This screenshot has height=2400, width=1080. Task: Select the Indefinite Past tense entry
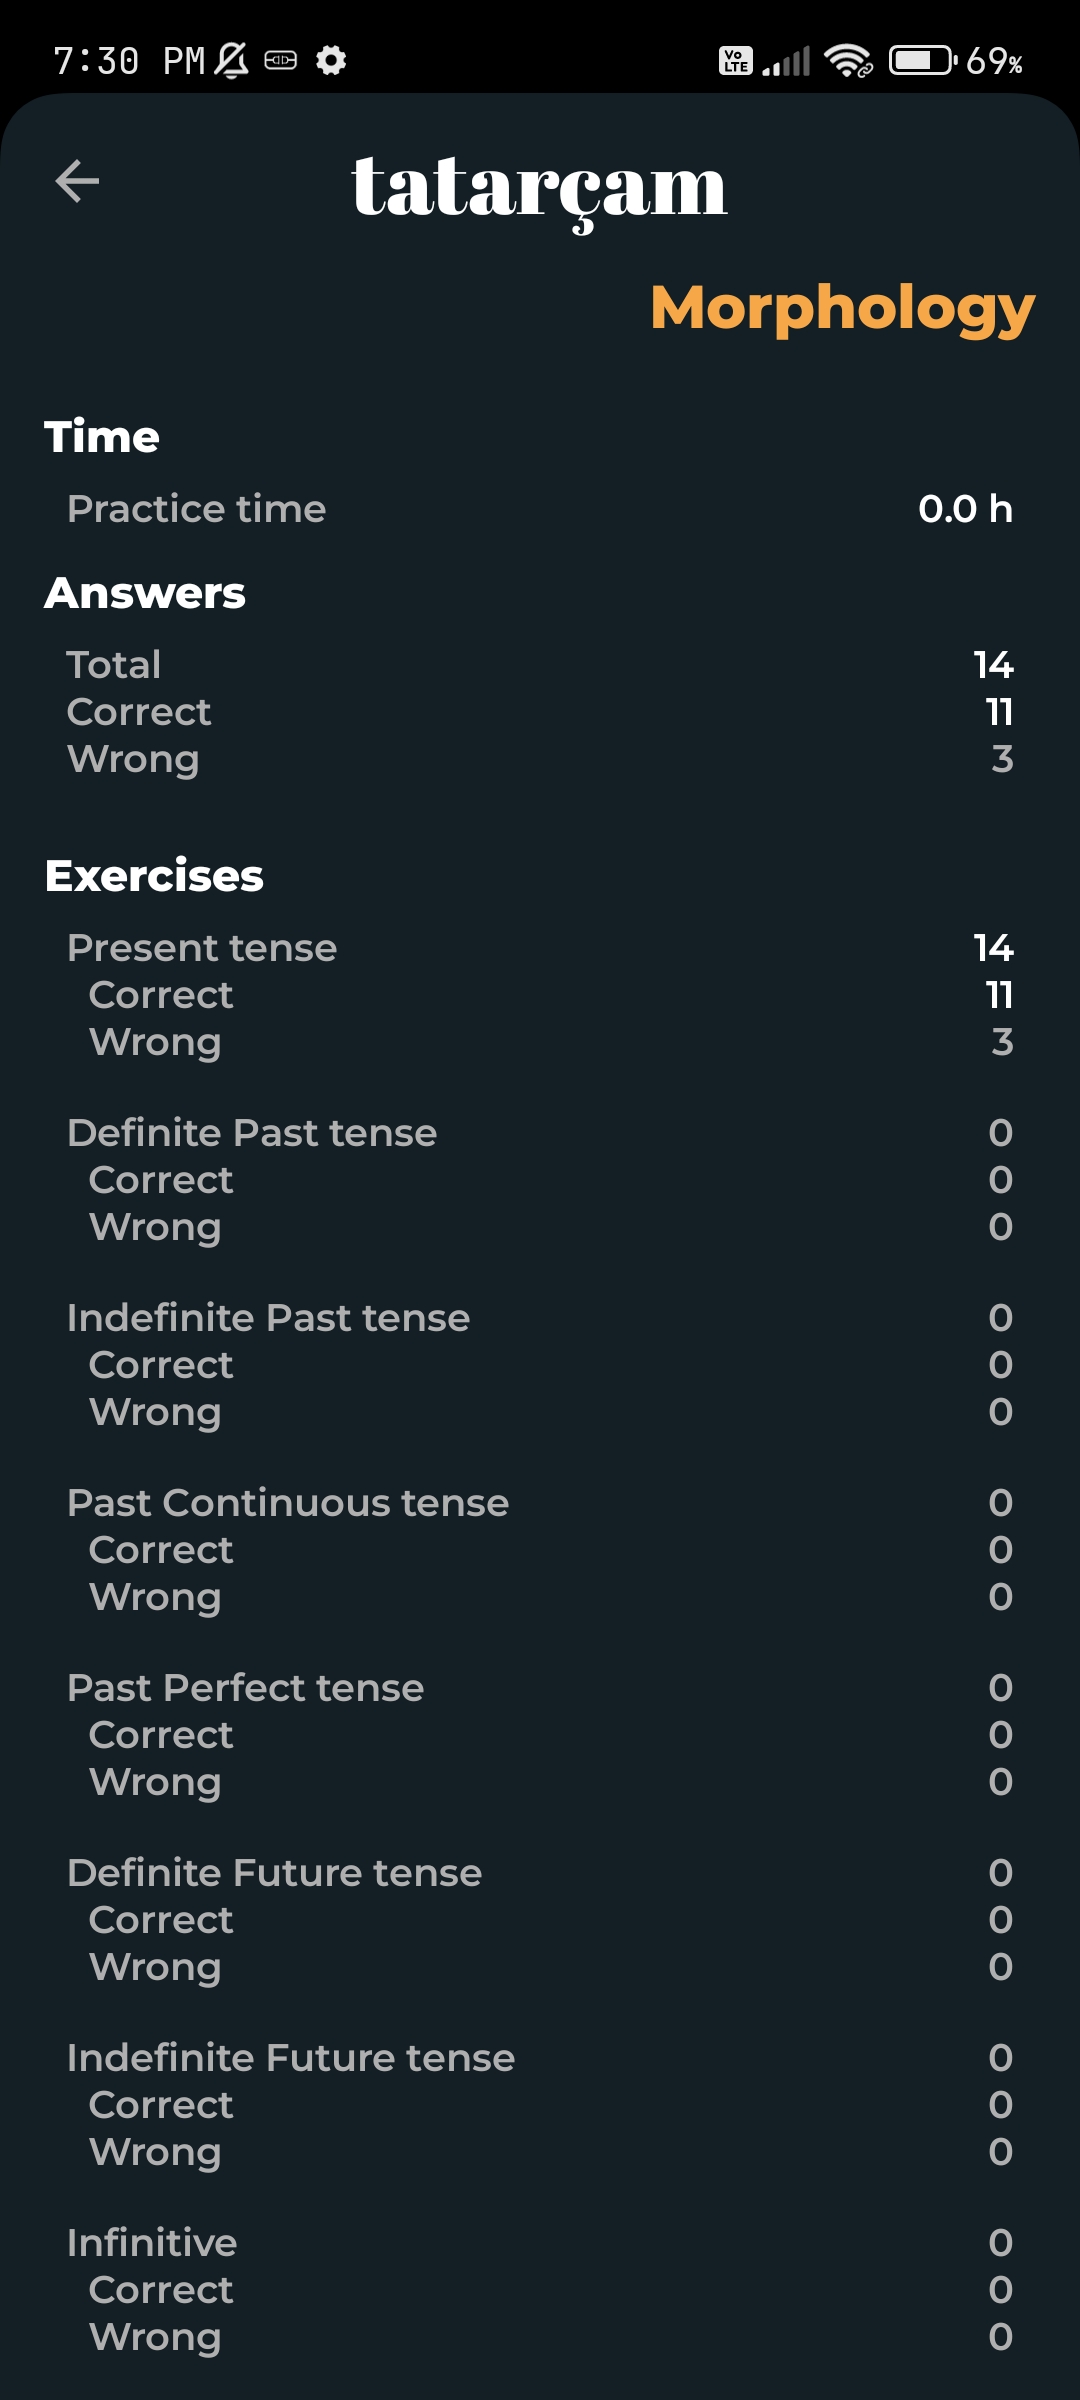(268, 1318)
